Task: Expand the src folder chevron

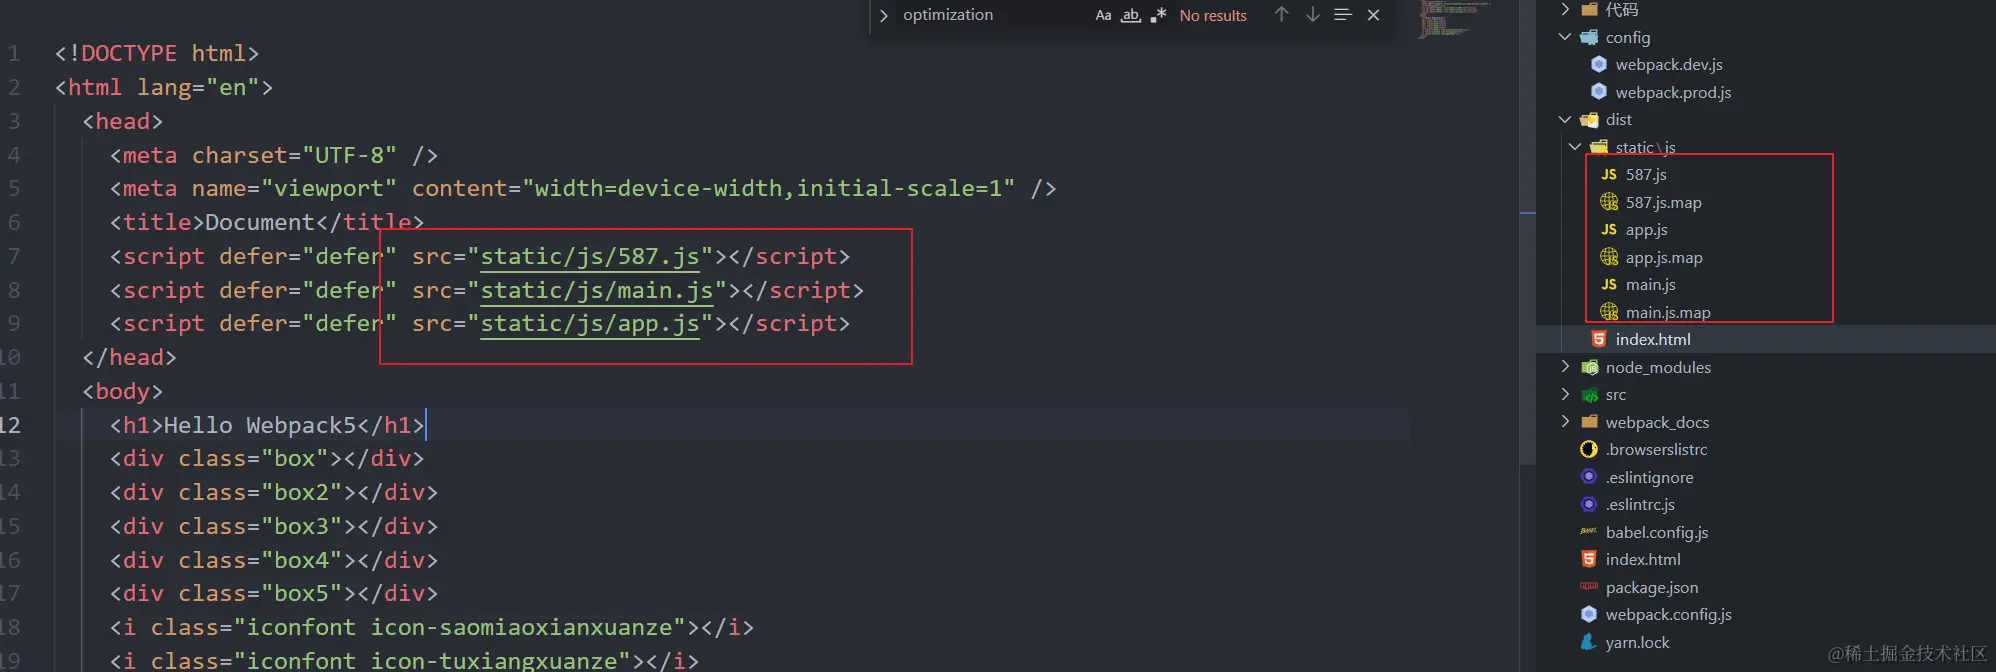Action: pos(1565,394)
